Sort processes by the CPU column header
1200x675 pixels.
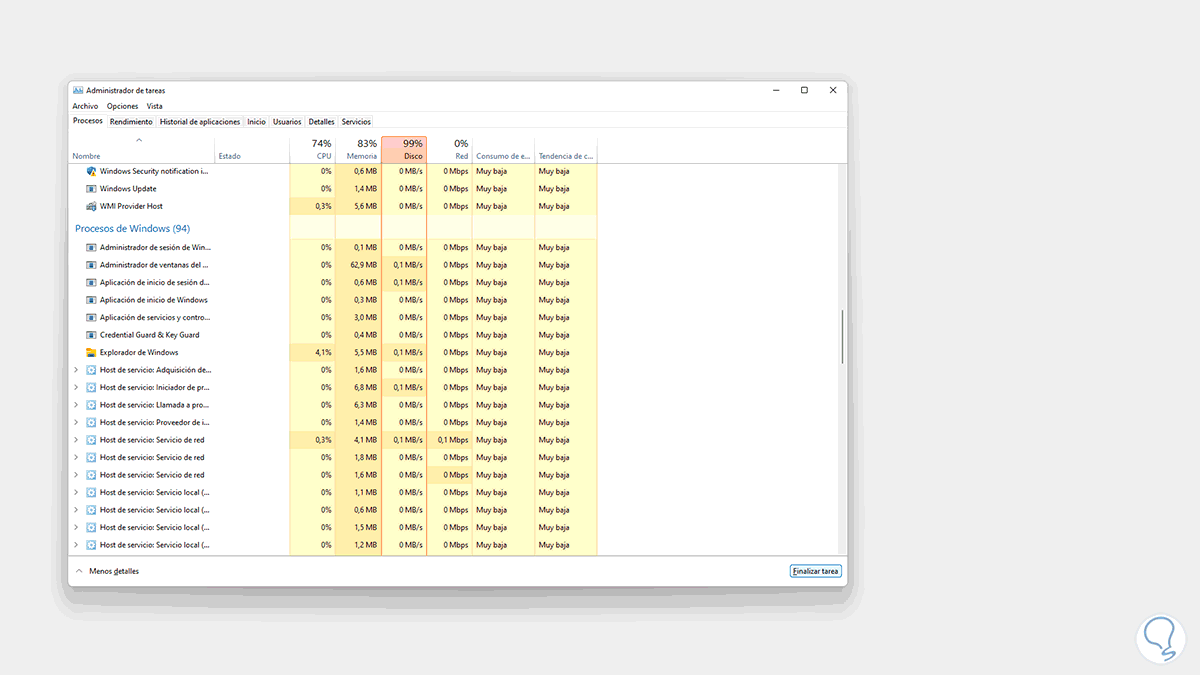tap(312, 150)
